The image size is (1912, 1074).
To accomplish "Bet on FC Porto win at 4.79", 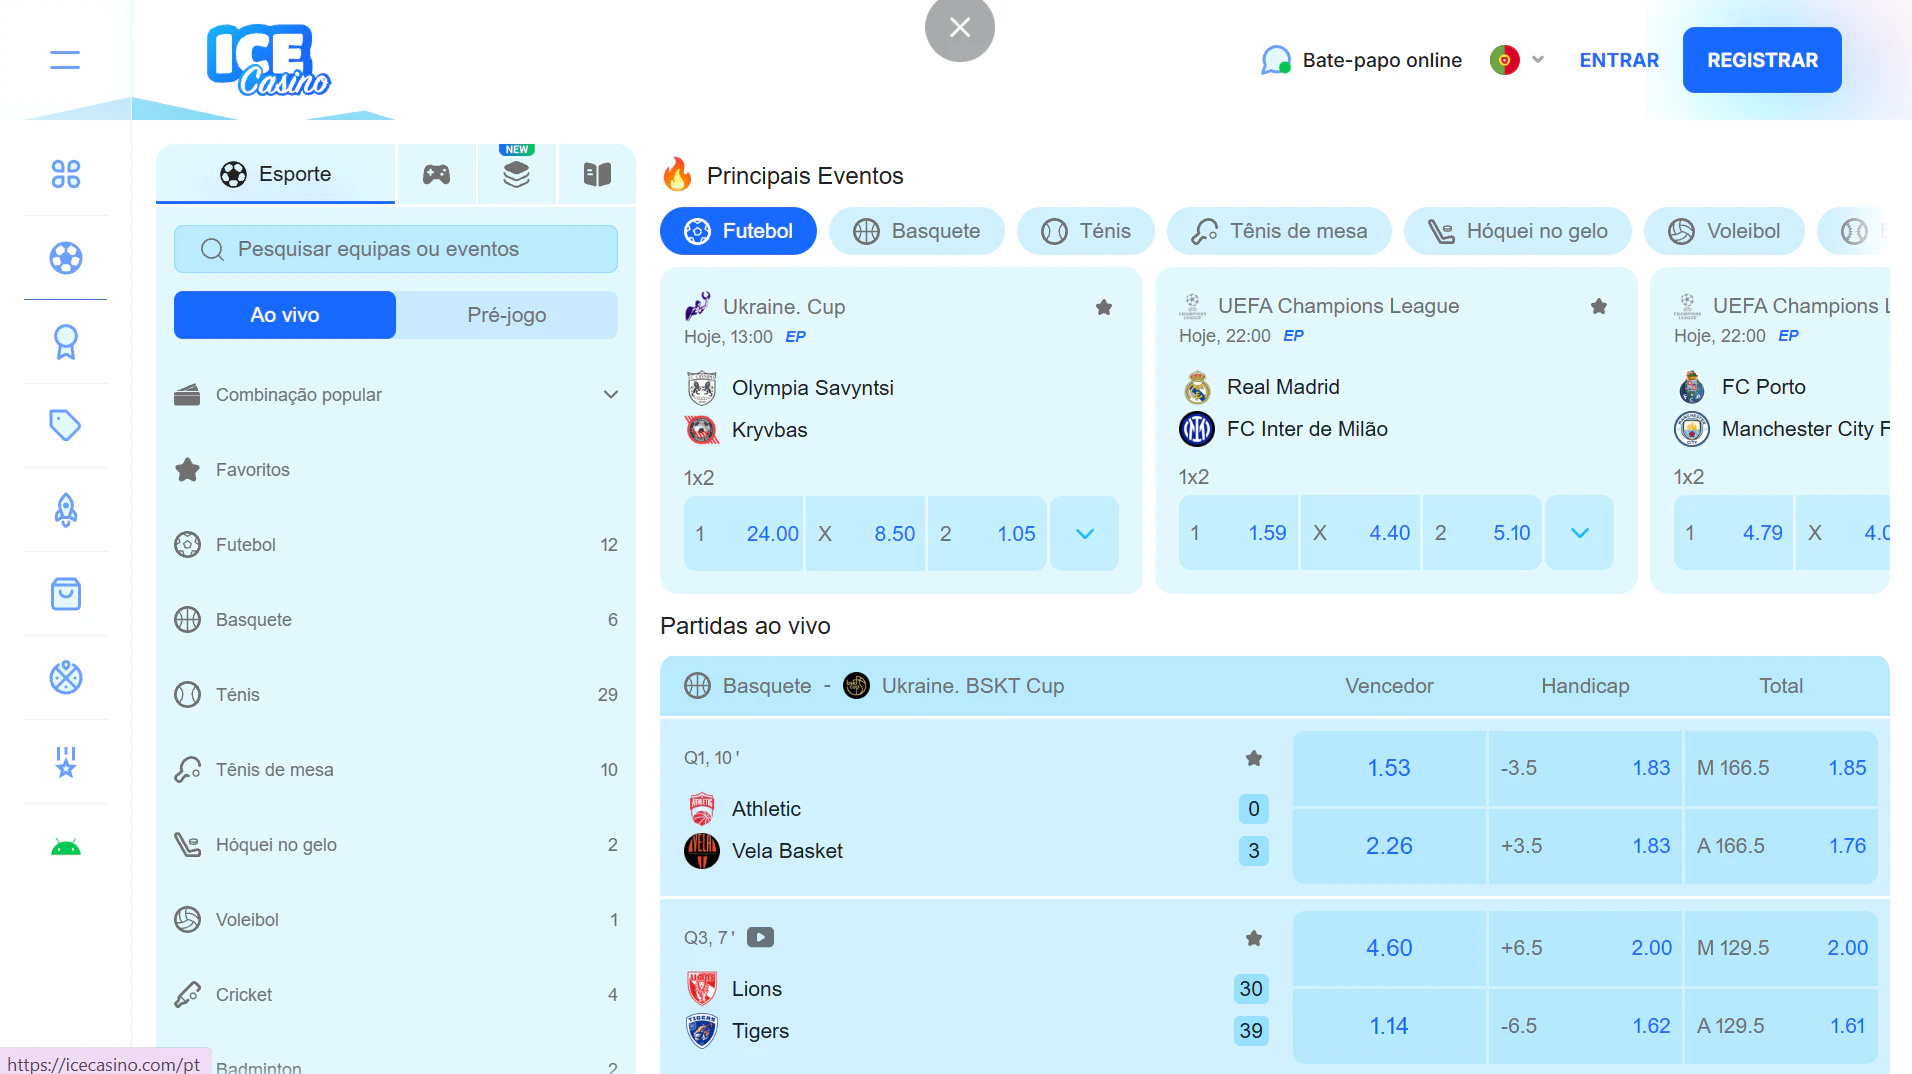I will (1734, 533).
